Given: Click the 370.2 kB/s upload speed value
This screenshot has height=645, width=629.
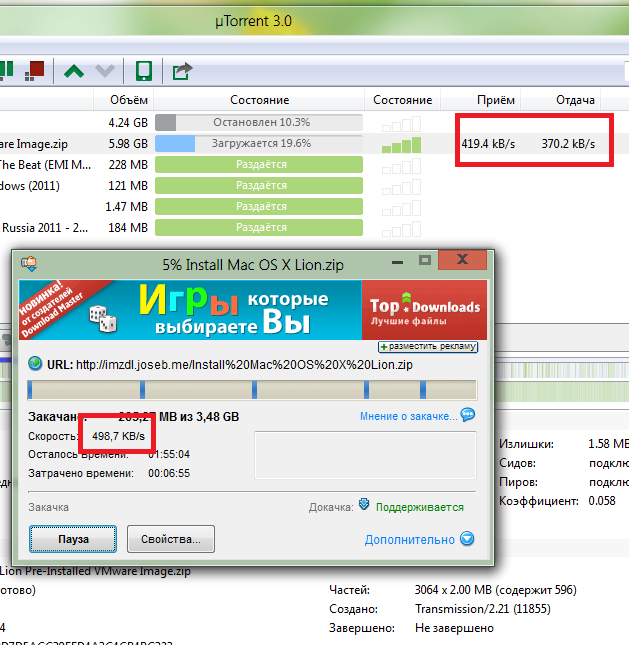Looking at the screenshot, I should coord(568,144).
